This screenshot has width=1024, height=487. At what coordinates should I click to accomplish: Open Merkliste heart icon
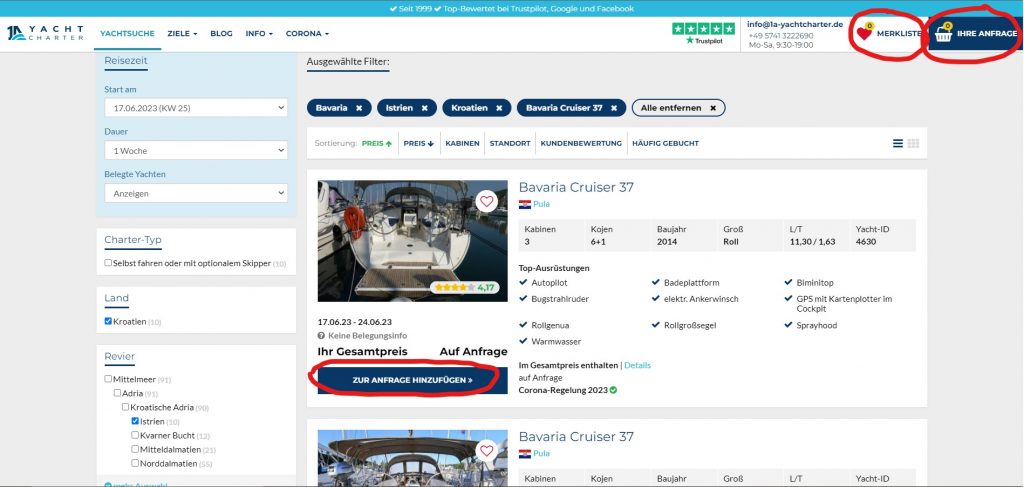pyautogui.click(x=864, y=34)
